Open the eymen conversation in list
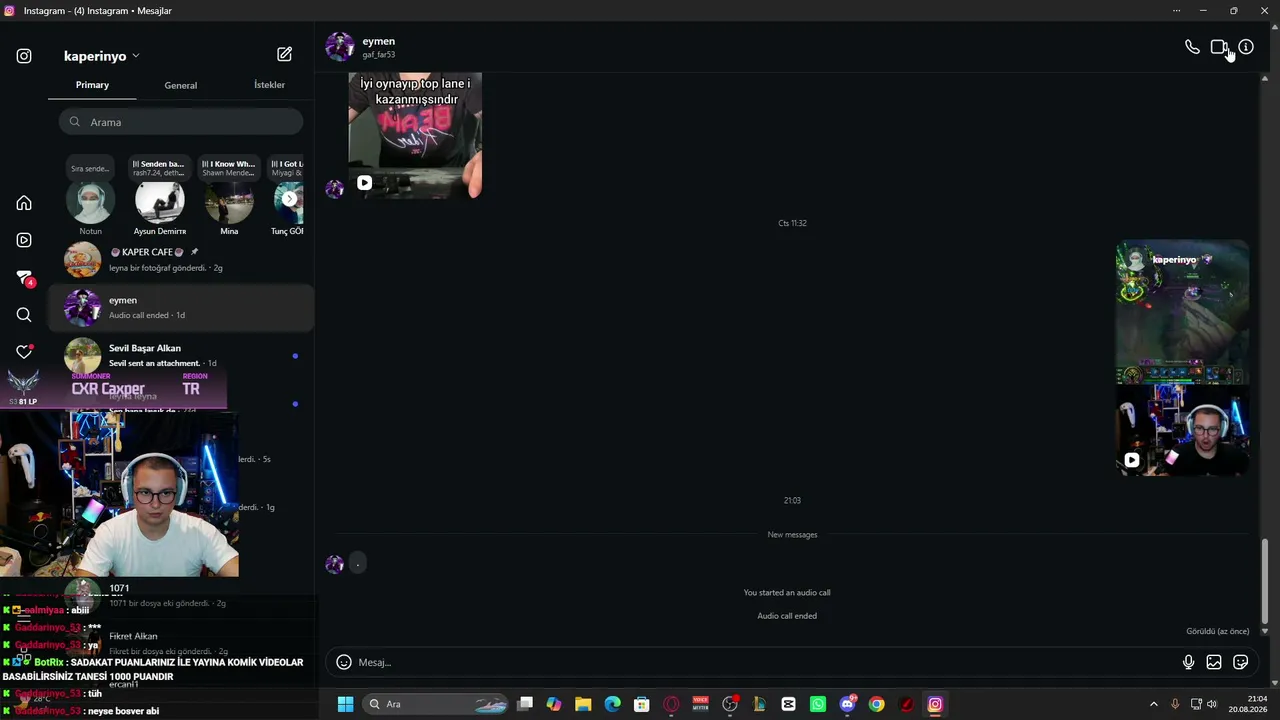The image size is (1280, 720). pyautogui.click(x=181, y=307)
